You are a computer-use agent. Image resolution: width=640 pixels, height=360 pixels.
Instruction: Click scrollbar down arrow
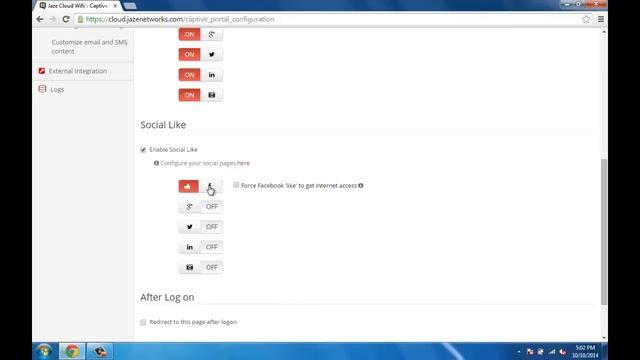[x=604, y=338]
